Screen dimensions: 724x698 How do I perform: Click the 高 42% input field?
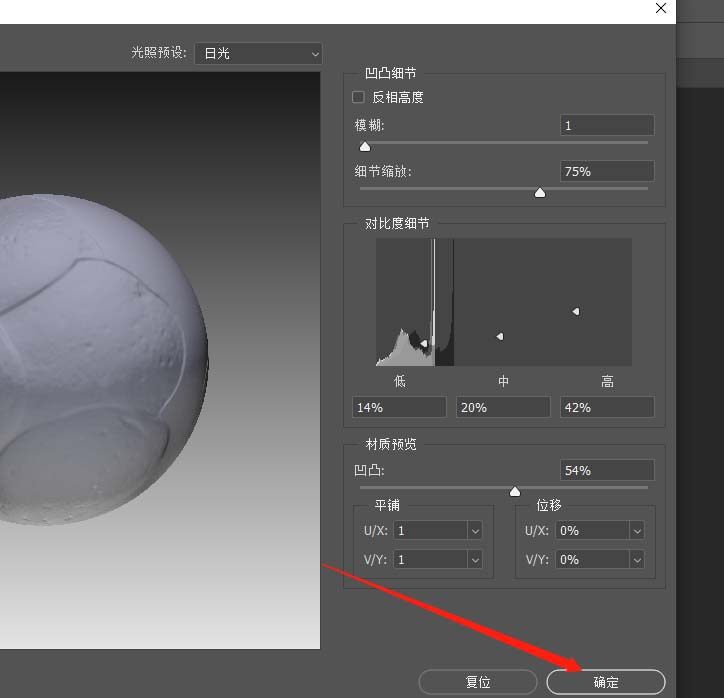tap(606, 407)
